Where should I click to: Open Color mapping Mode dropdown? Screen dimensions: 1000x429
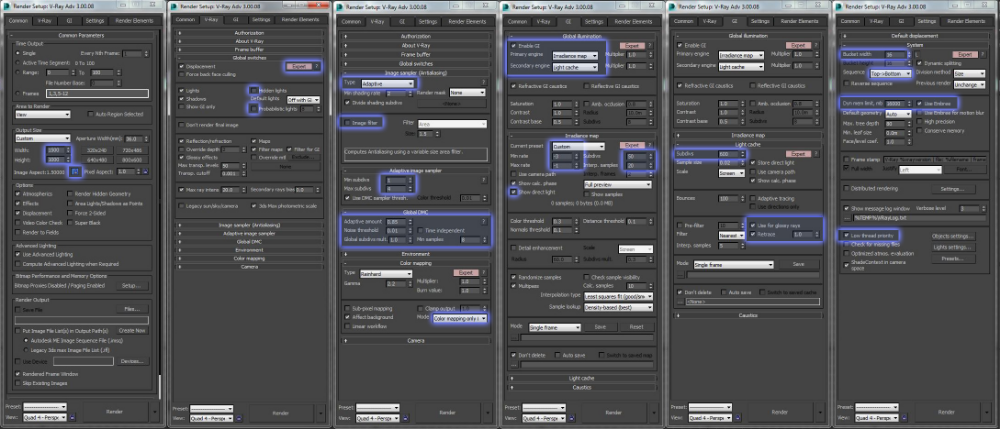[459, 317]
